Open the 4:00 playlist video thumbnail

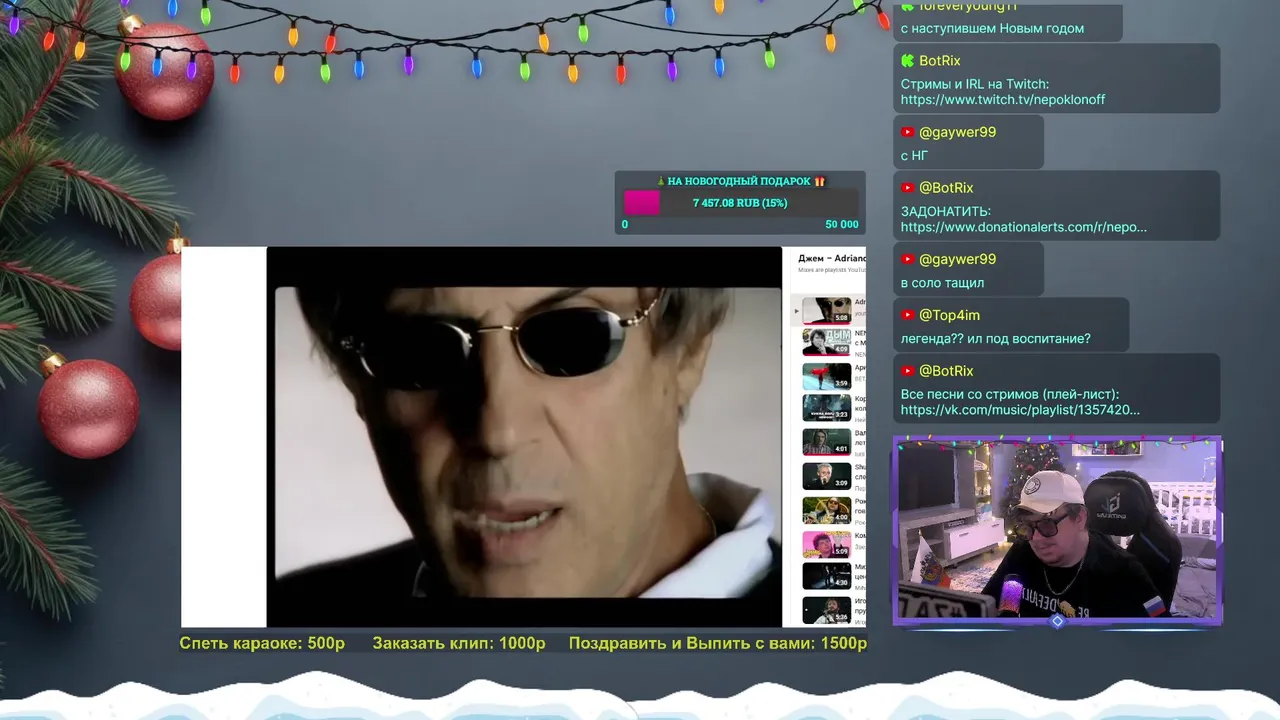click(x=826, y=510)
